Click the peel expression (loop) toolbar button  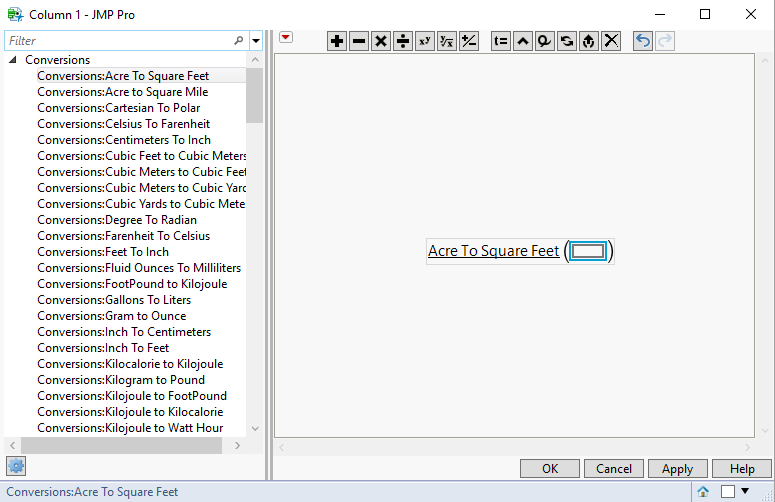click(x=545, y=41)
